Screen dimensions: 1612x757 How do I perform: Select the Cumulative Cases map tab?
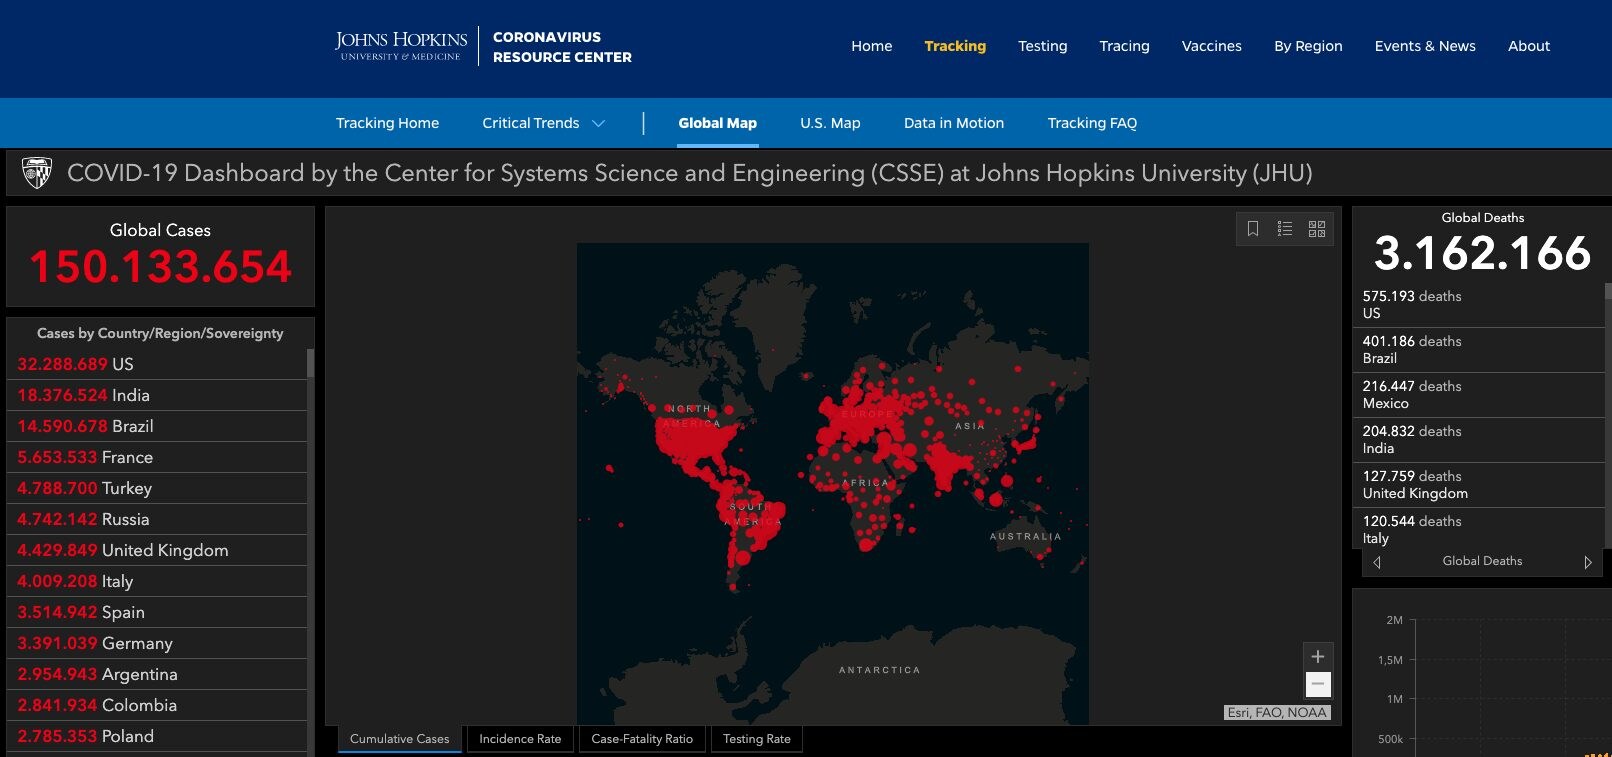tap(400, 739)
